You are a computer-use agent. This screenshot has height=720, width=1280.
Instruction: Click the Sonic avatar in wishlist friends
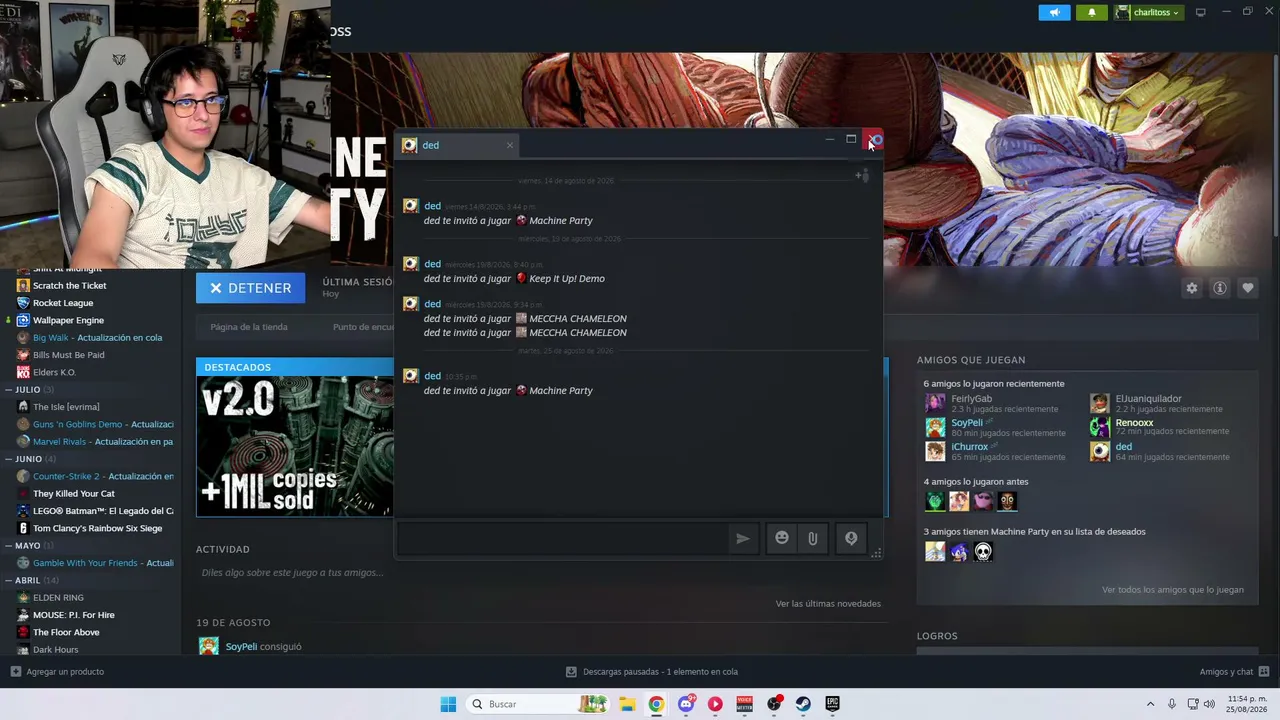pos(959,551)
